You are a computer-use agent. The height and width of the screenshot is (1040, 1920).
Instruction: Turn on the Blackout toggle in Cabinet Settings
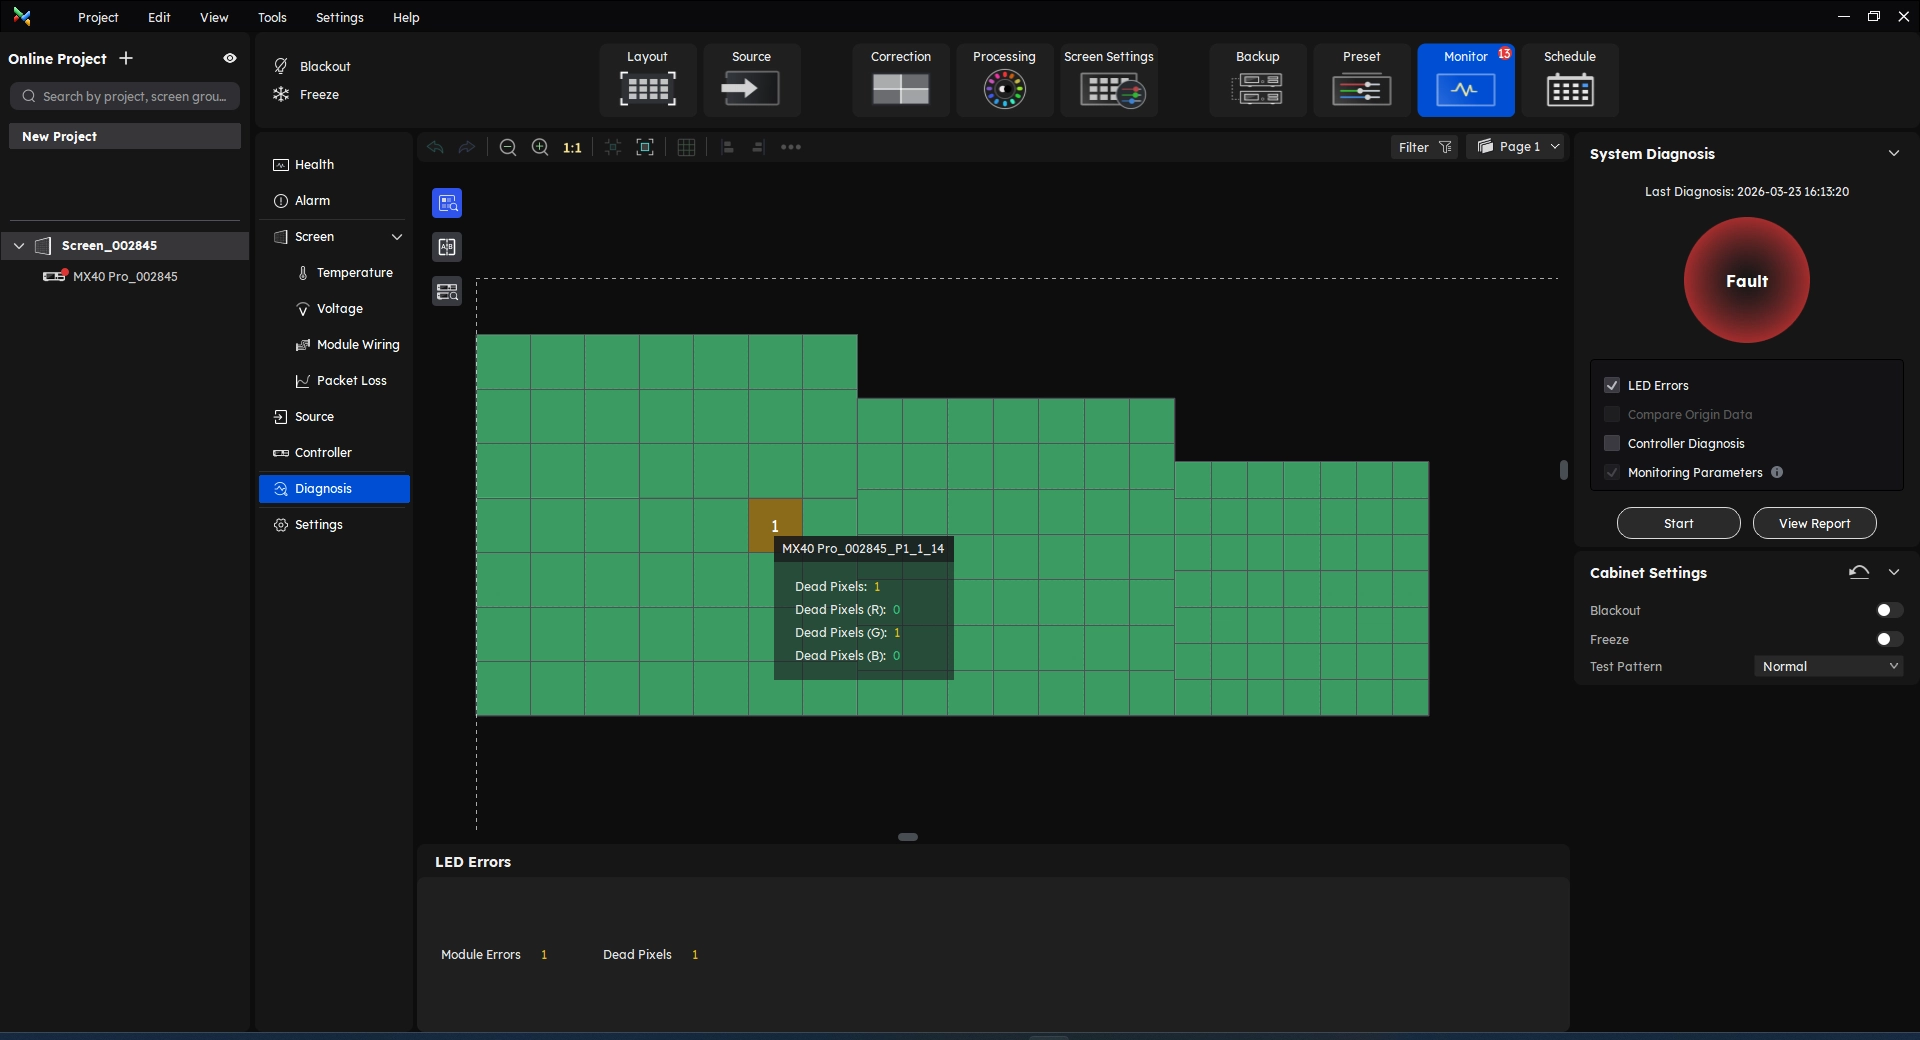pyautogui.click(x=1888, y=610)
